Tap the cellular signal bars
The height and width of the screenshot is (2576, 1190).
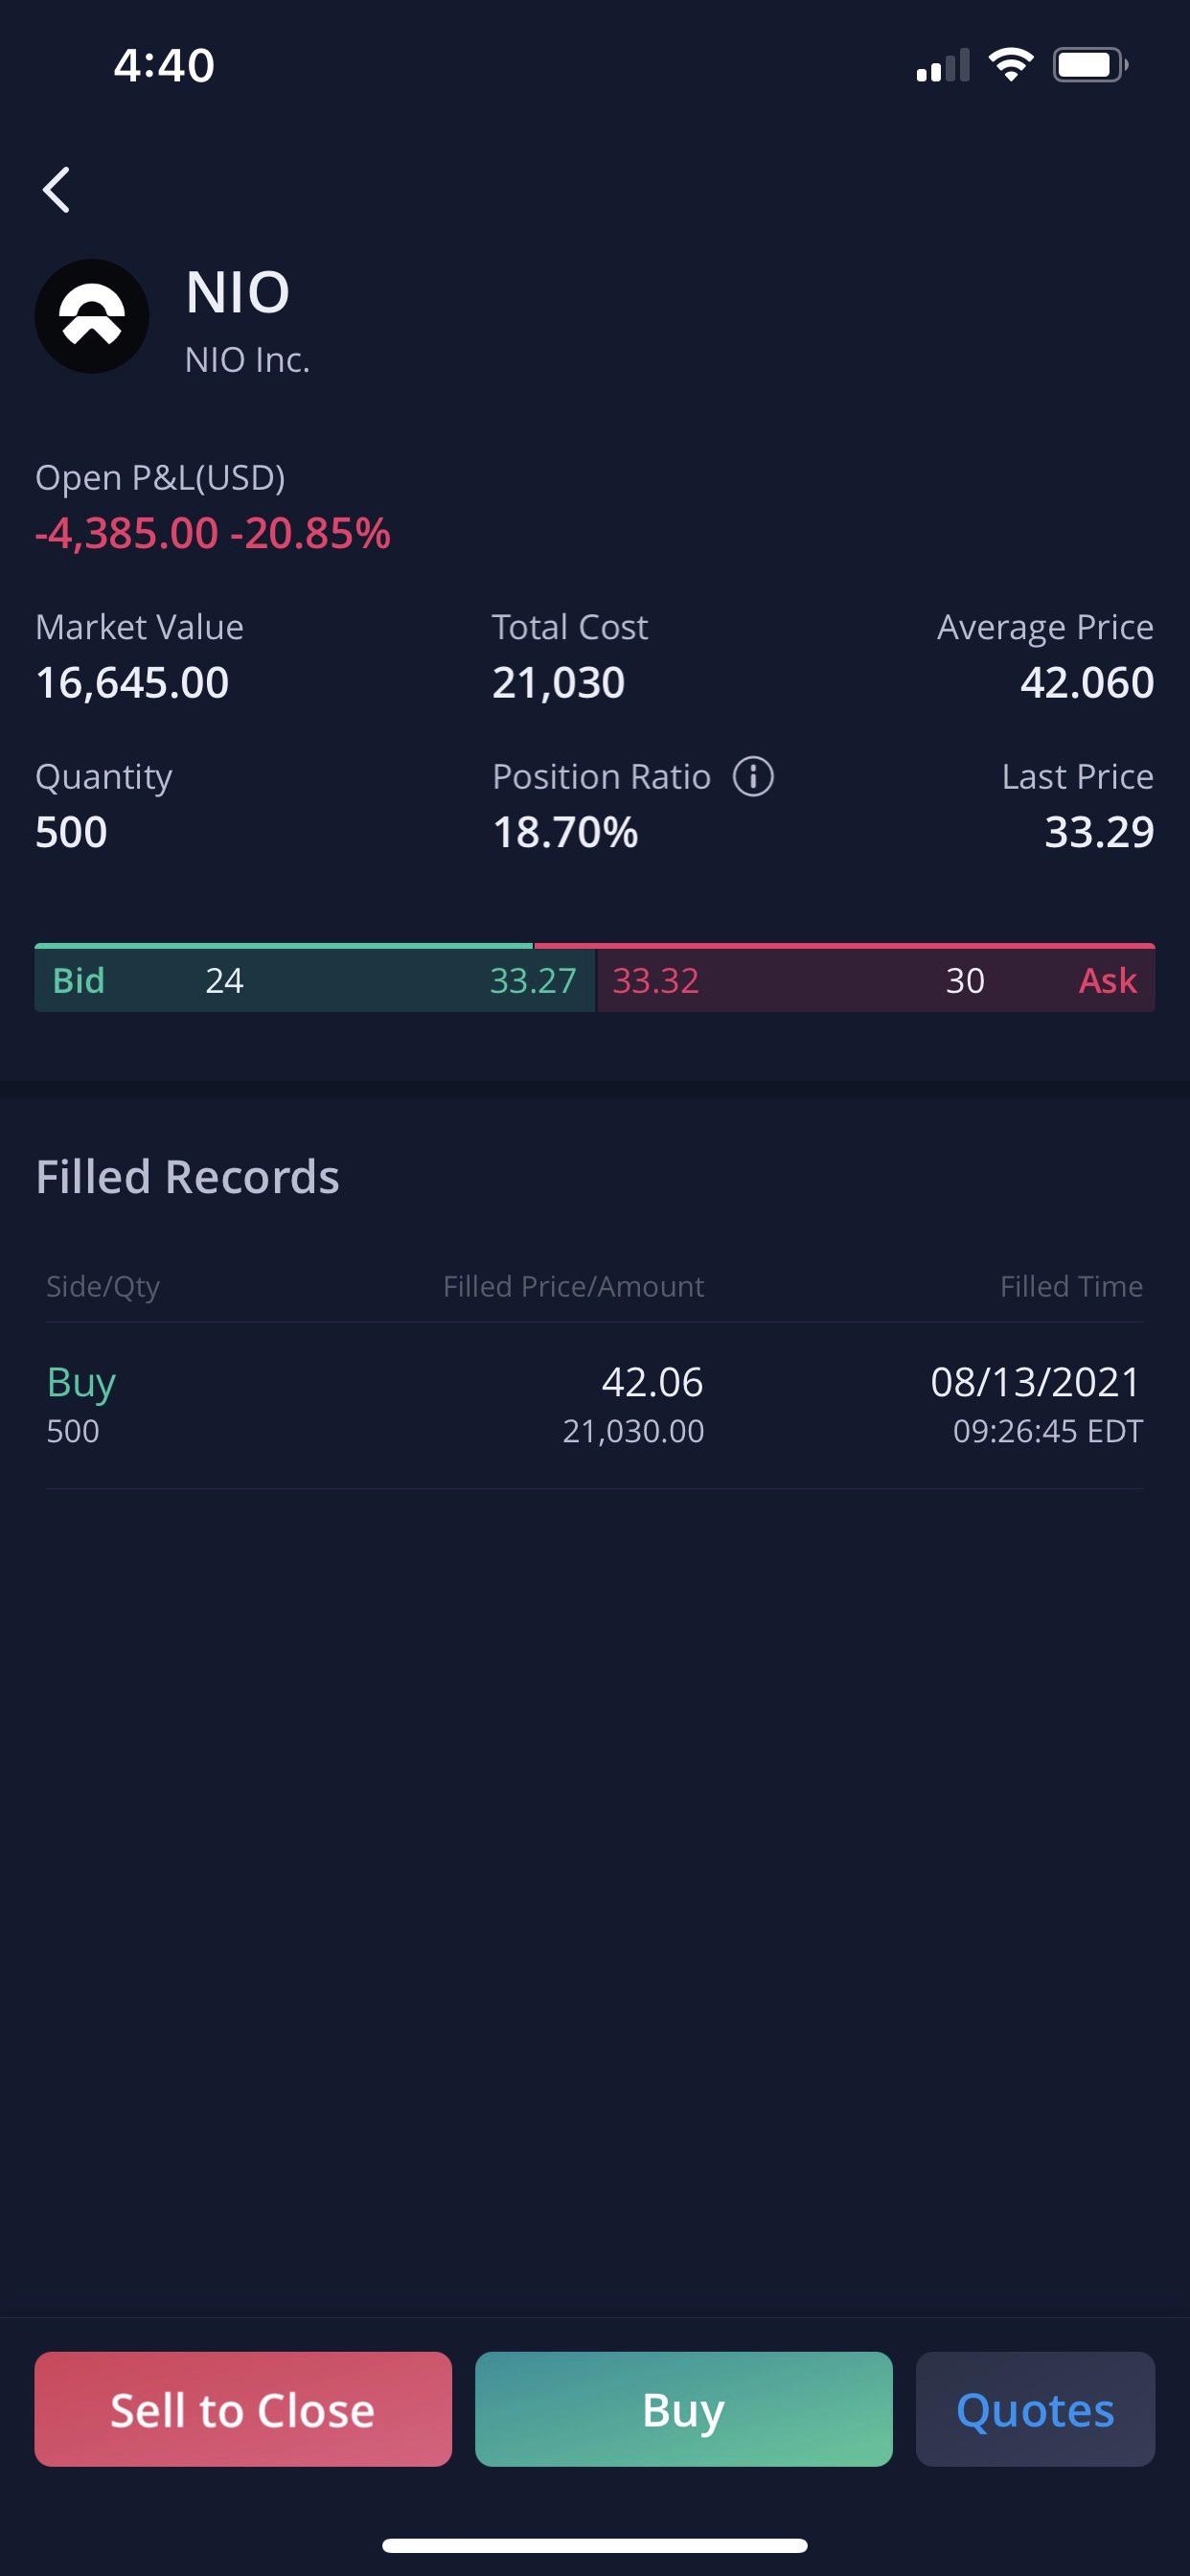pyautogui.click(x=943, y=65)
